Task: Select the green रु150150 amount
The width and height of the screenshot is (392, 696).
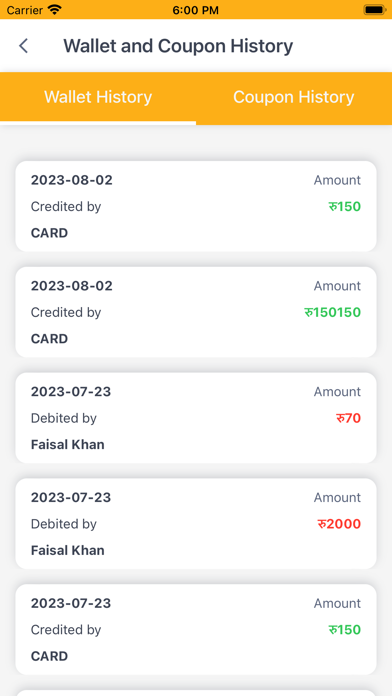Action: coord(333,312)
